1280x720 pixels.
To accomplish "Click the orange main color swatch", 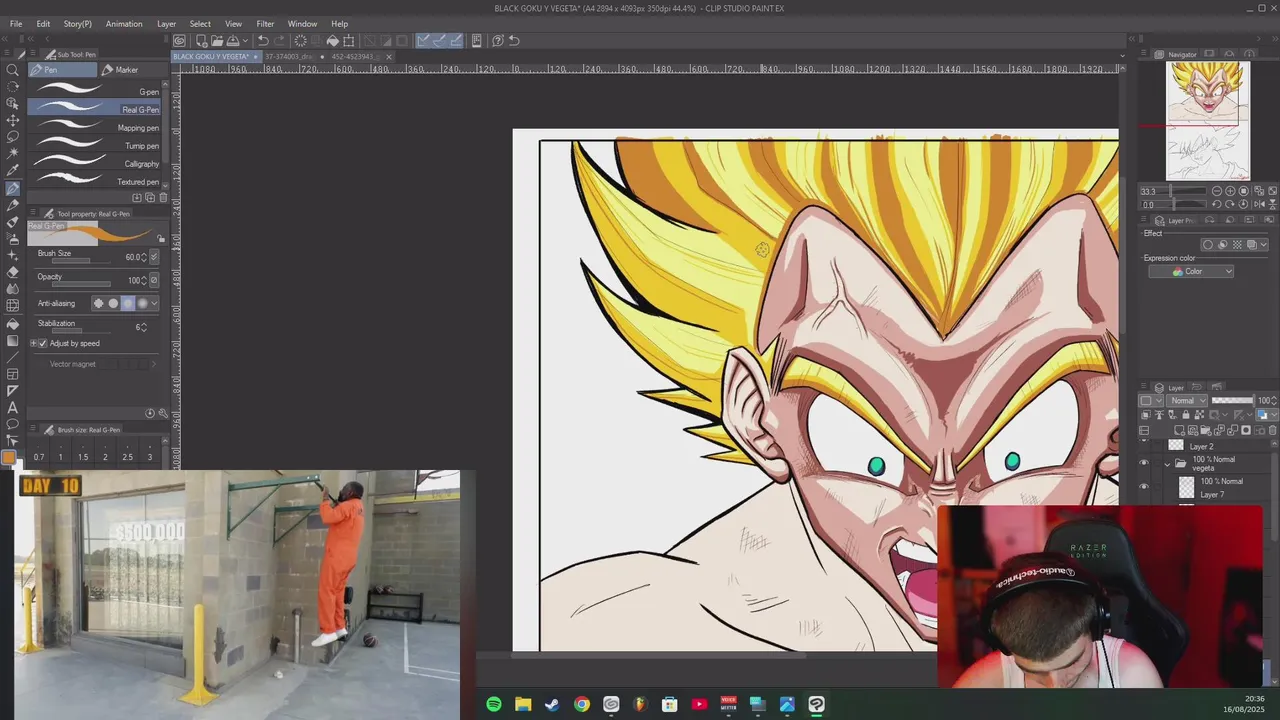I will 8,457.
